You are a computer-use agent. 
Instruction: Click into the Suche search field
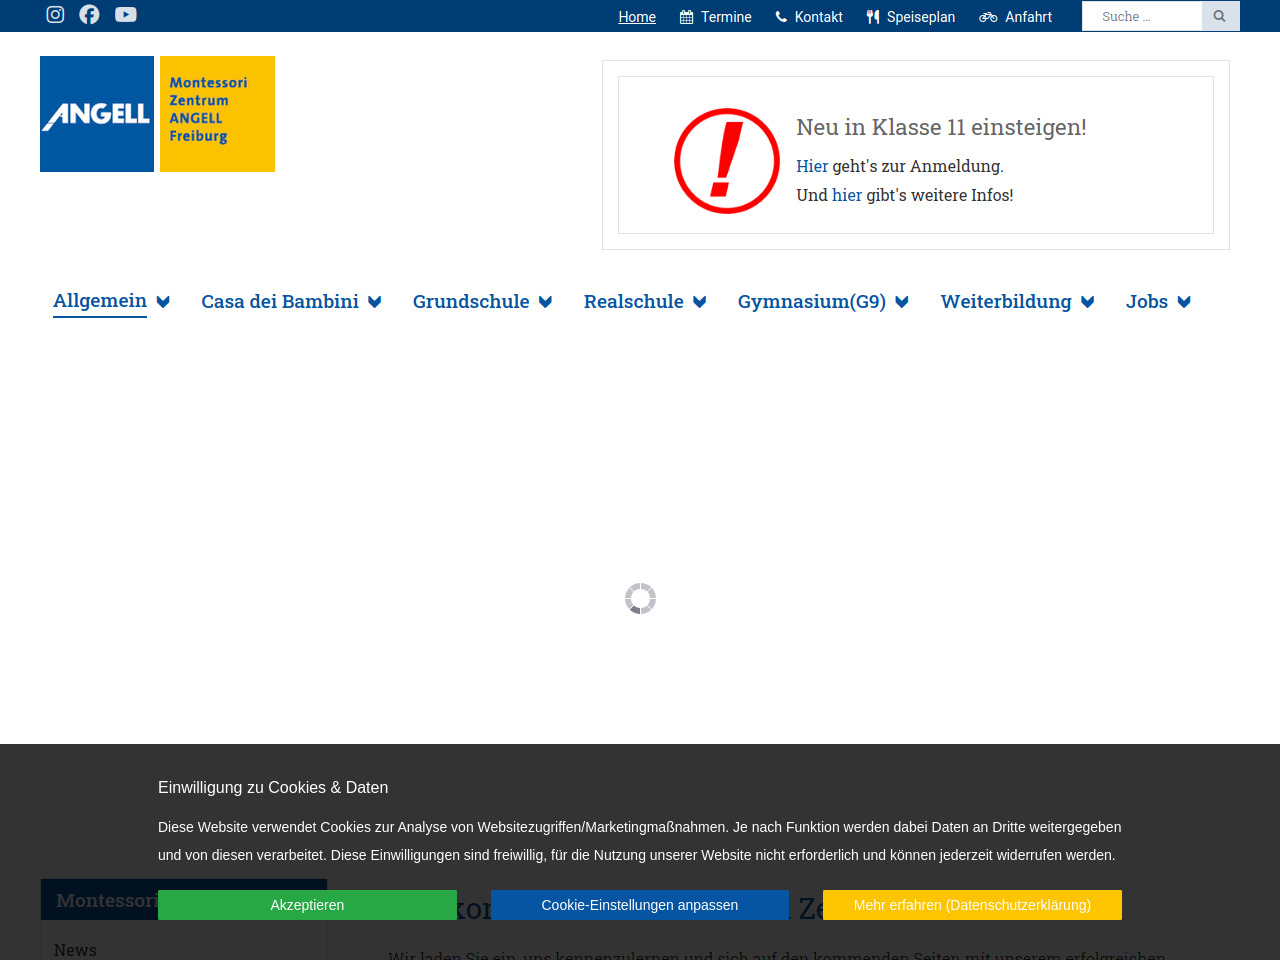point(1141,16)
